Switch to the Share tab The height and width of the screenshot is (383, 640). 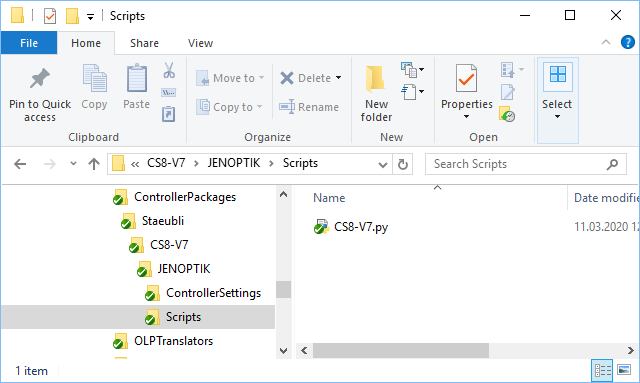click(x=144, y=43)
